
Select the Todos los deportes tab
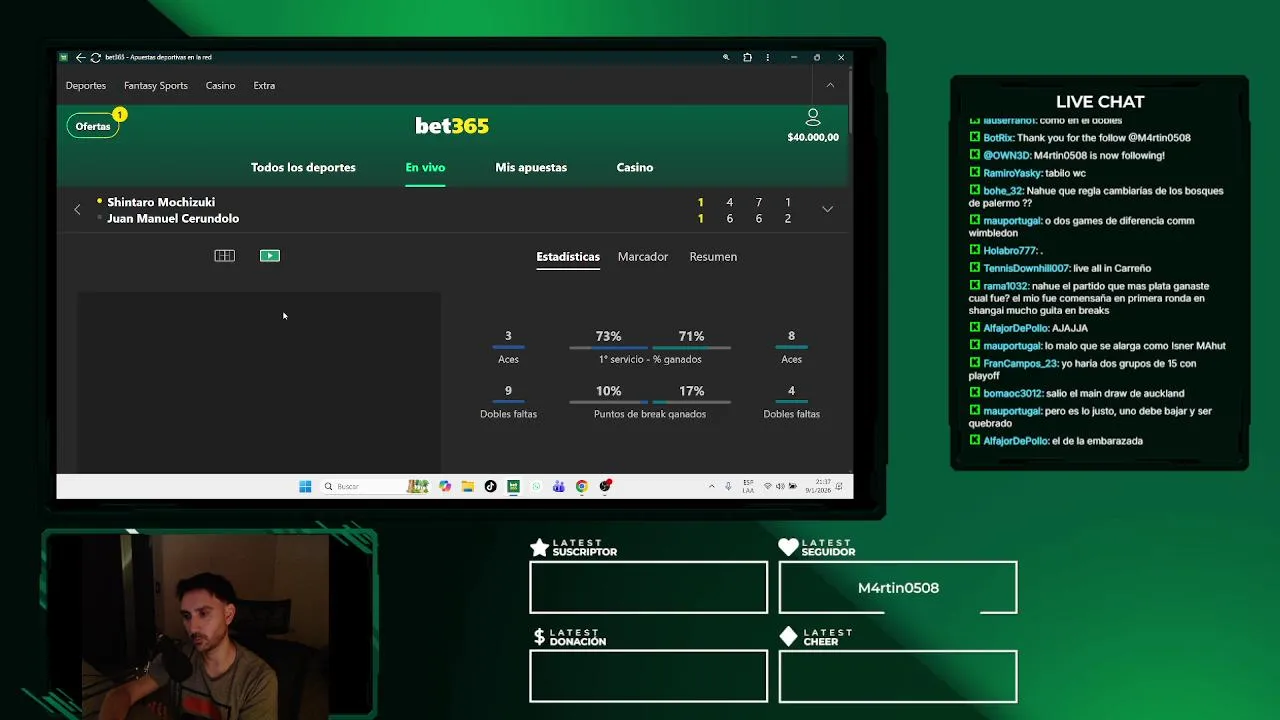303,167
